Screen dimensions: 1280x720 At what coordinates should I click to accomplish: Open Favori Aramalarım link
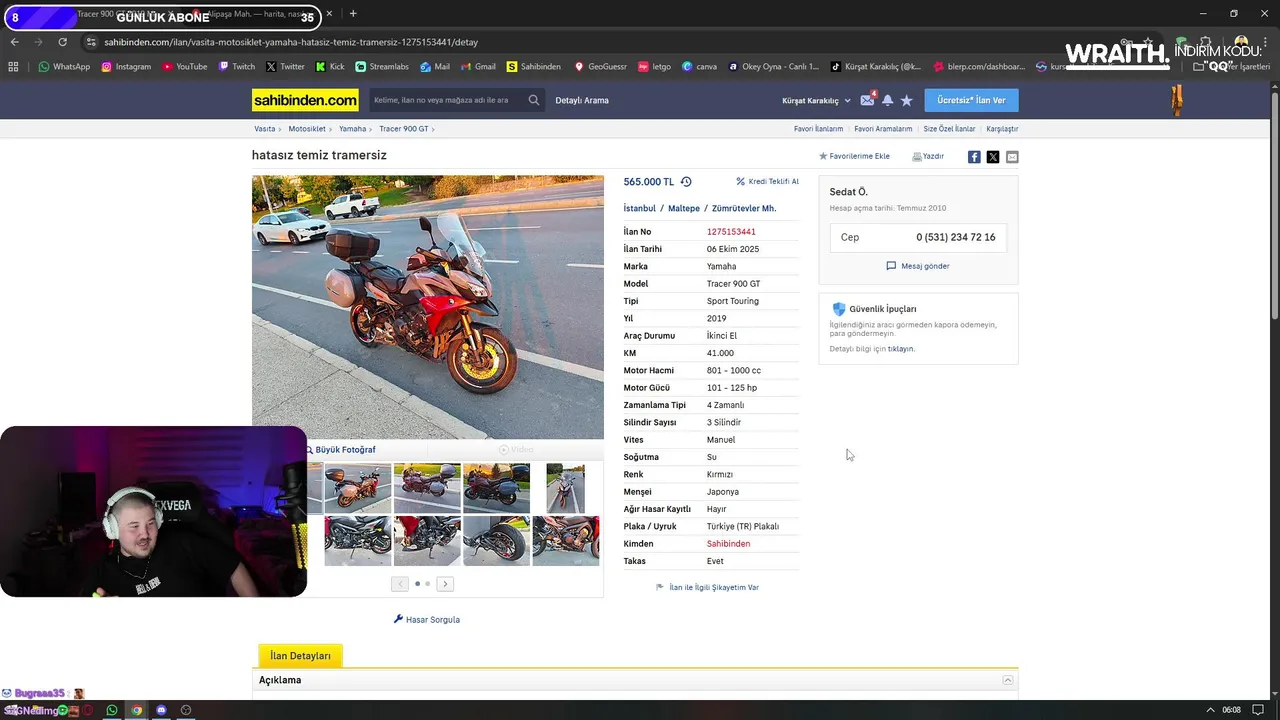point(883,129)
